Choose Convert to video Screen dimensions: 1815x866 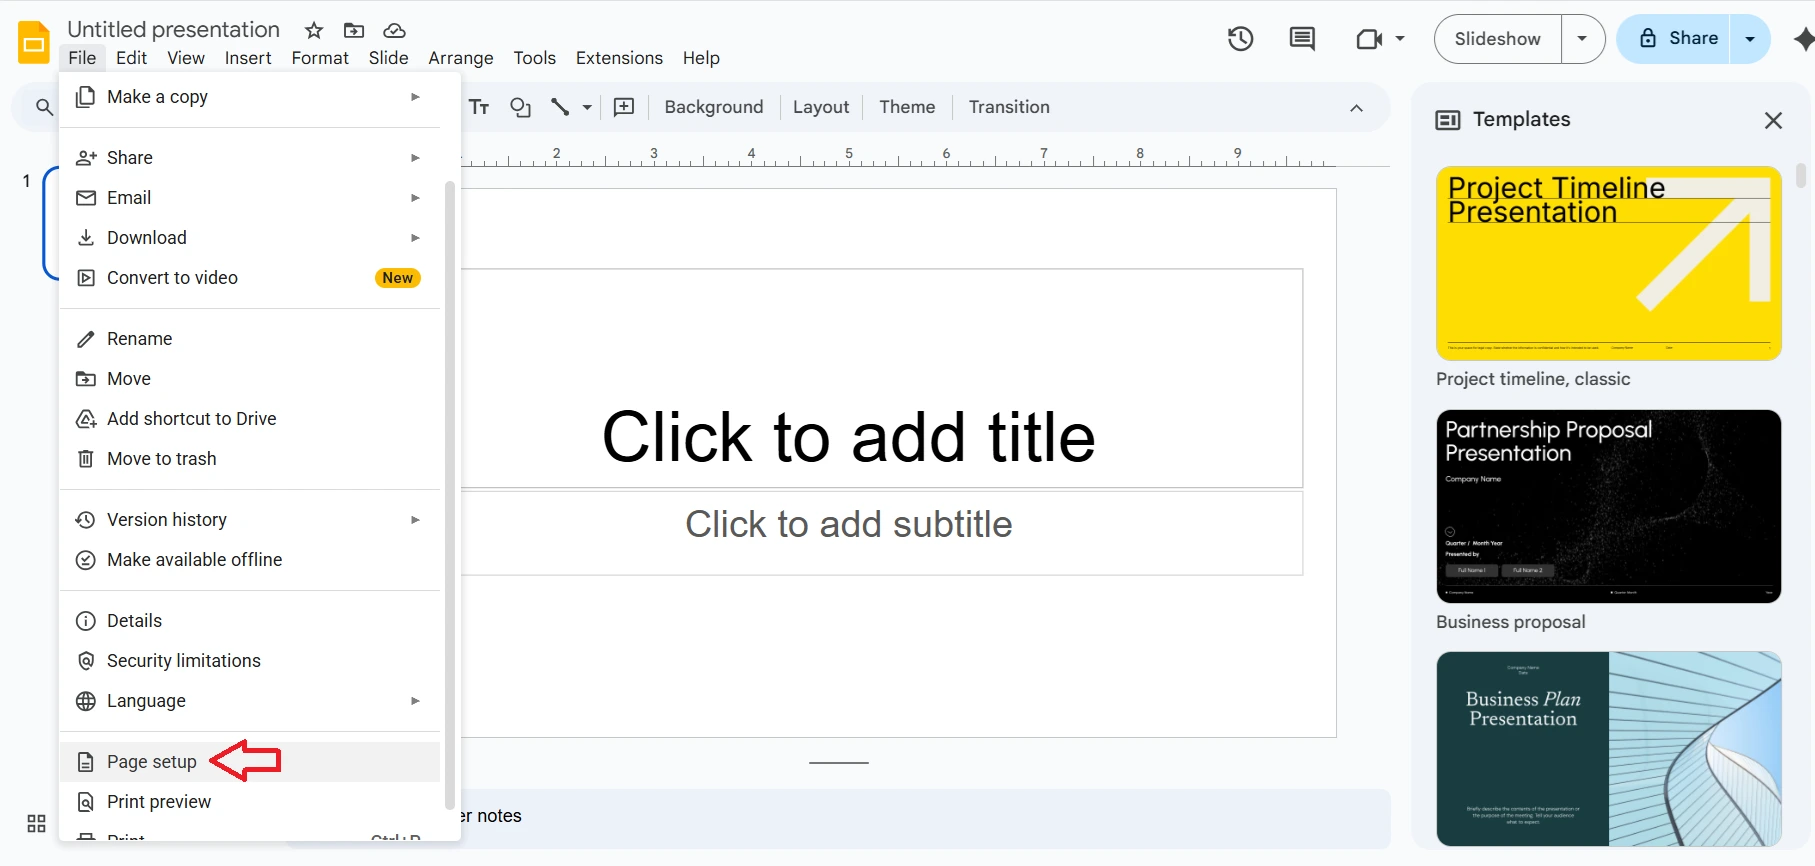coord(250,278)
